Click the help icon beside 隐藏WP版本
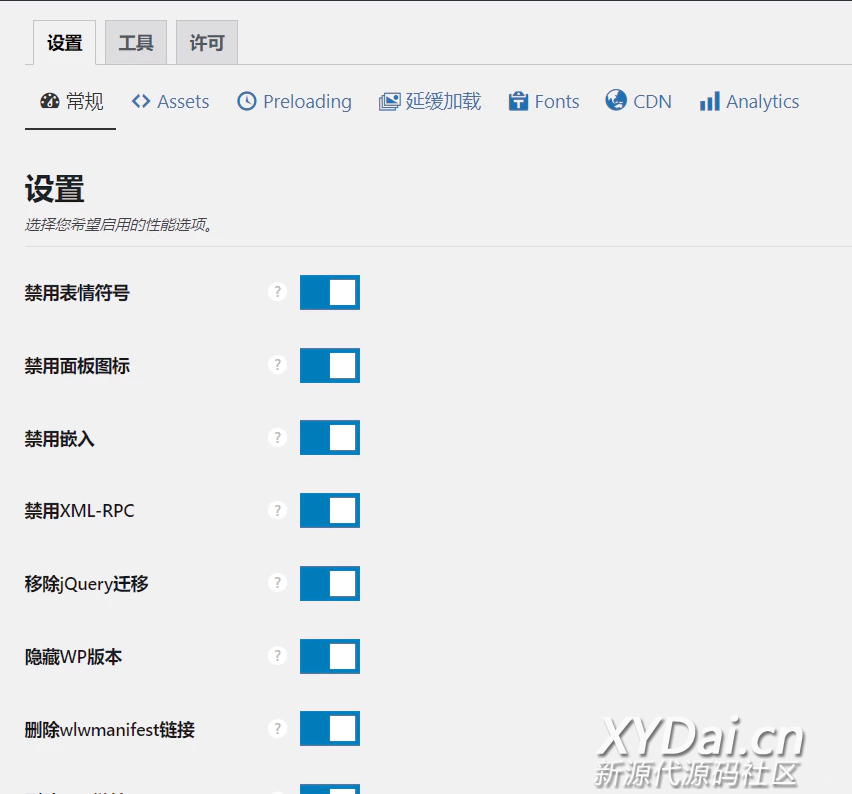Image resolution: width=852 pixels, height=794 pixels. coord(278,656)
